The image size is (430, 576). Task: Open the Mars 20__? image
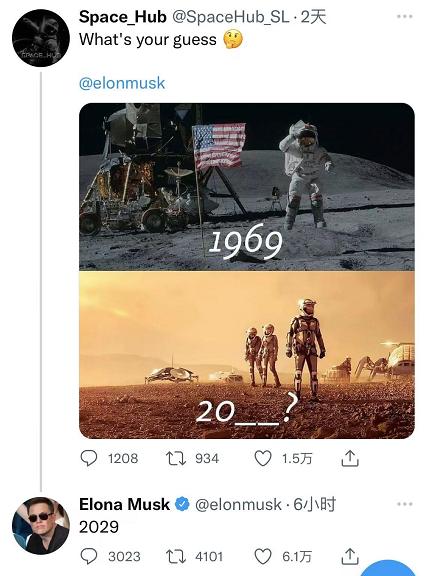247,355
